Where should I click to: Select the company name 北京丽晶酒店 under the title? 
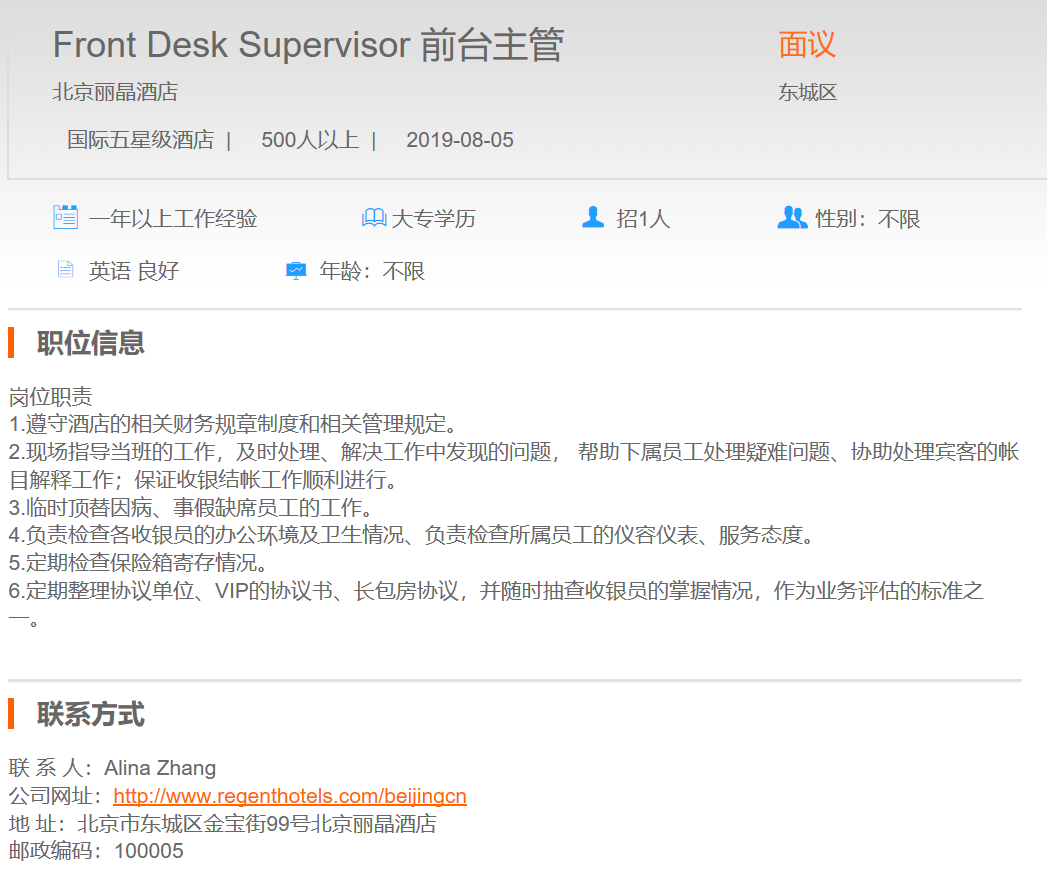[115, 93]
